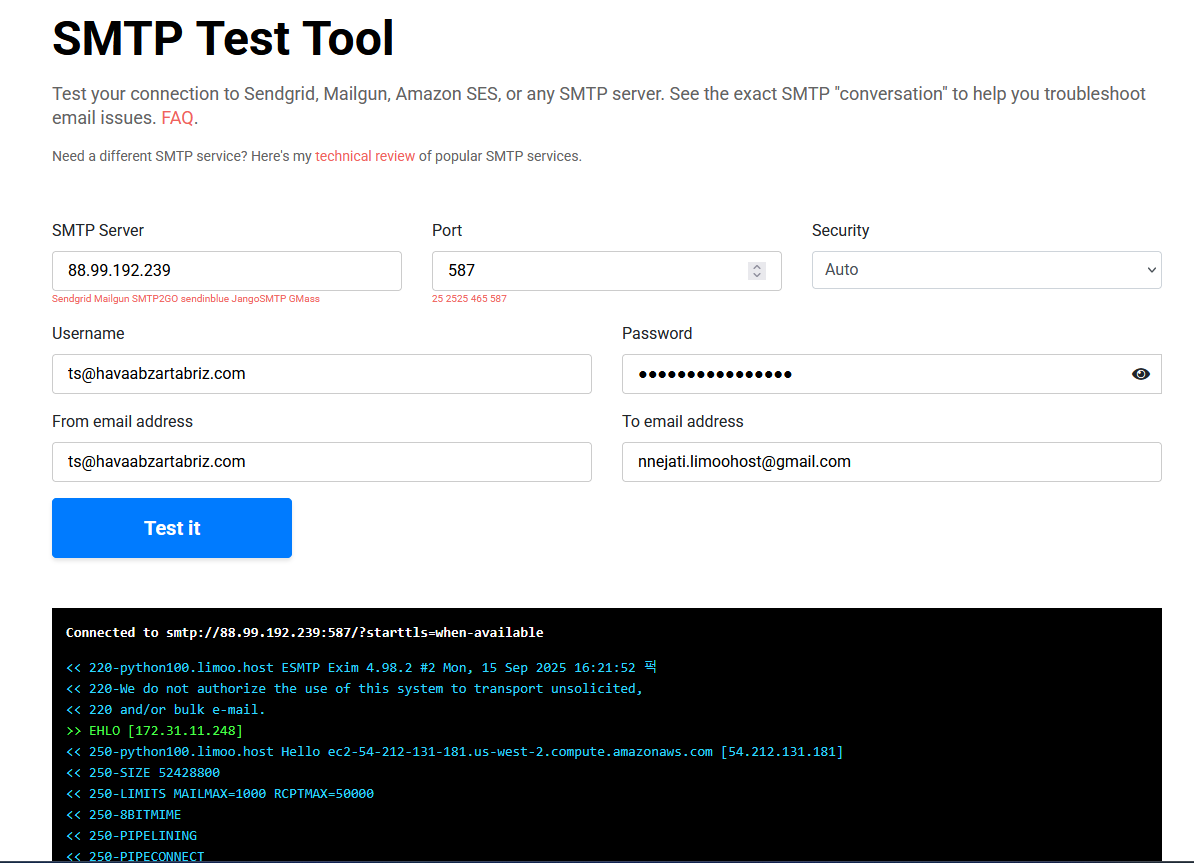This screenshot has height=863, width=1194.
Task: Click the Security label
Action: pyautogui.click(x=840, y=231)
